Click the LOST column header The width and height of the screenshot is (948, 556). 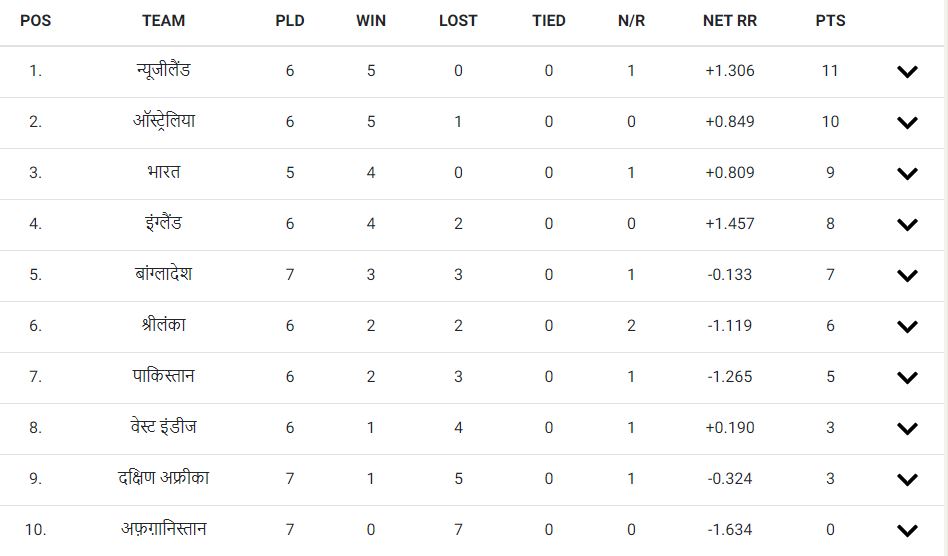click(x=458, y=21)
